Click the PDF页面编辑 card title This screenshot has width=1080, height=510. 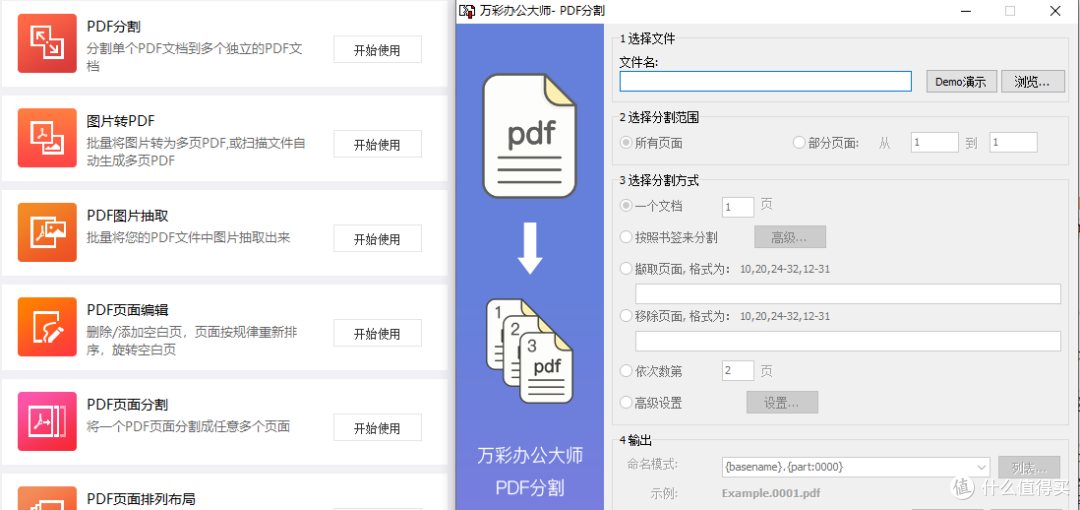(x=127, y=310)
